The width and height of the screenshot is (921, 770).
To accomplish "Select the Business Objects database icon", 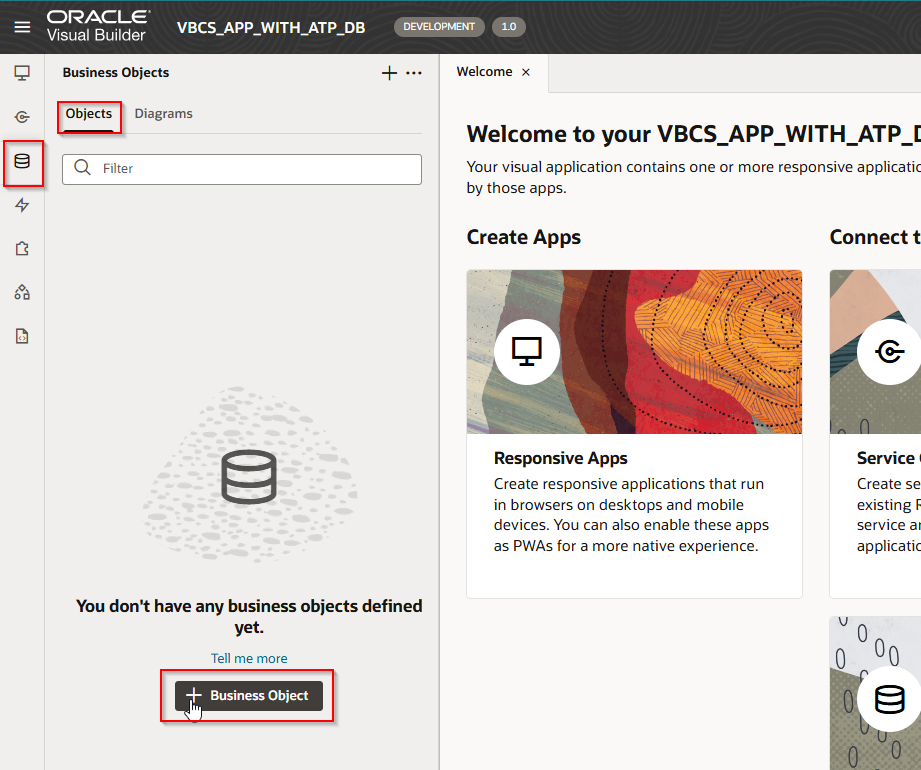I will pyautogui.click(x=22, y=161).
